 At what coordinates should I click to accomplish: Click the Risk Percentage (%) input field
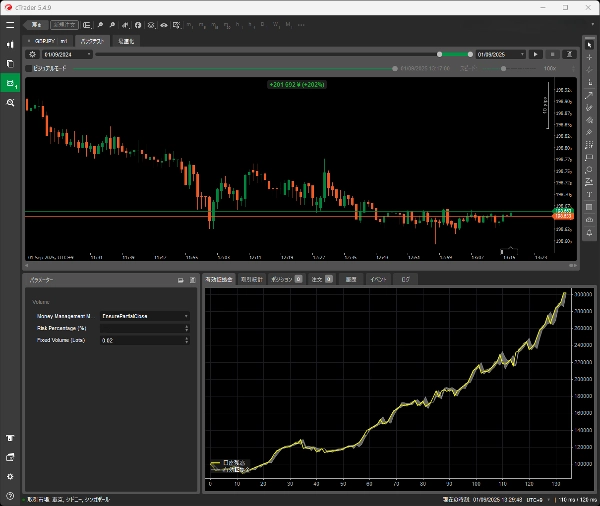click(145, 328)
